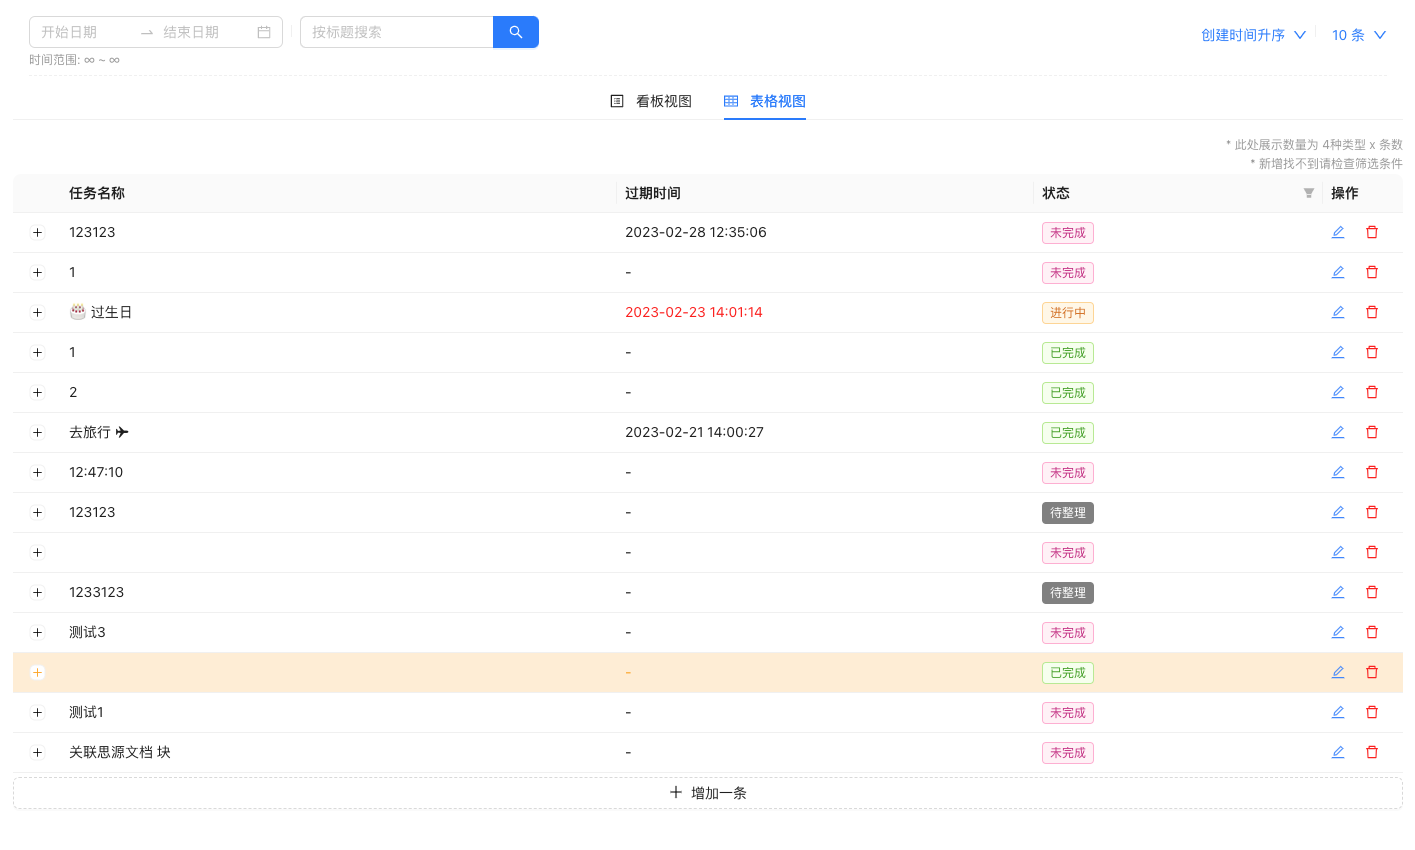Screen dimensions: 1415x850
Task: Edit the 过生日 task with the pencil icon
Action: click(1338, 311)
